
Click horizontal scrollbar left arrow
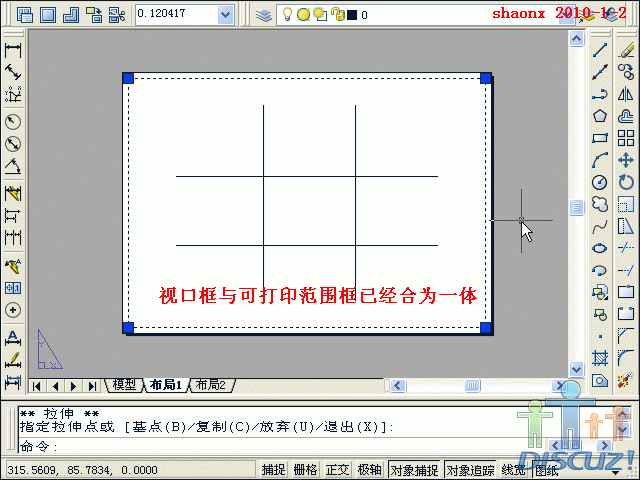click(398, 385)
